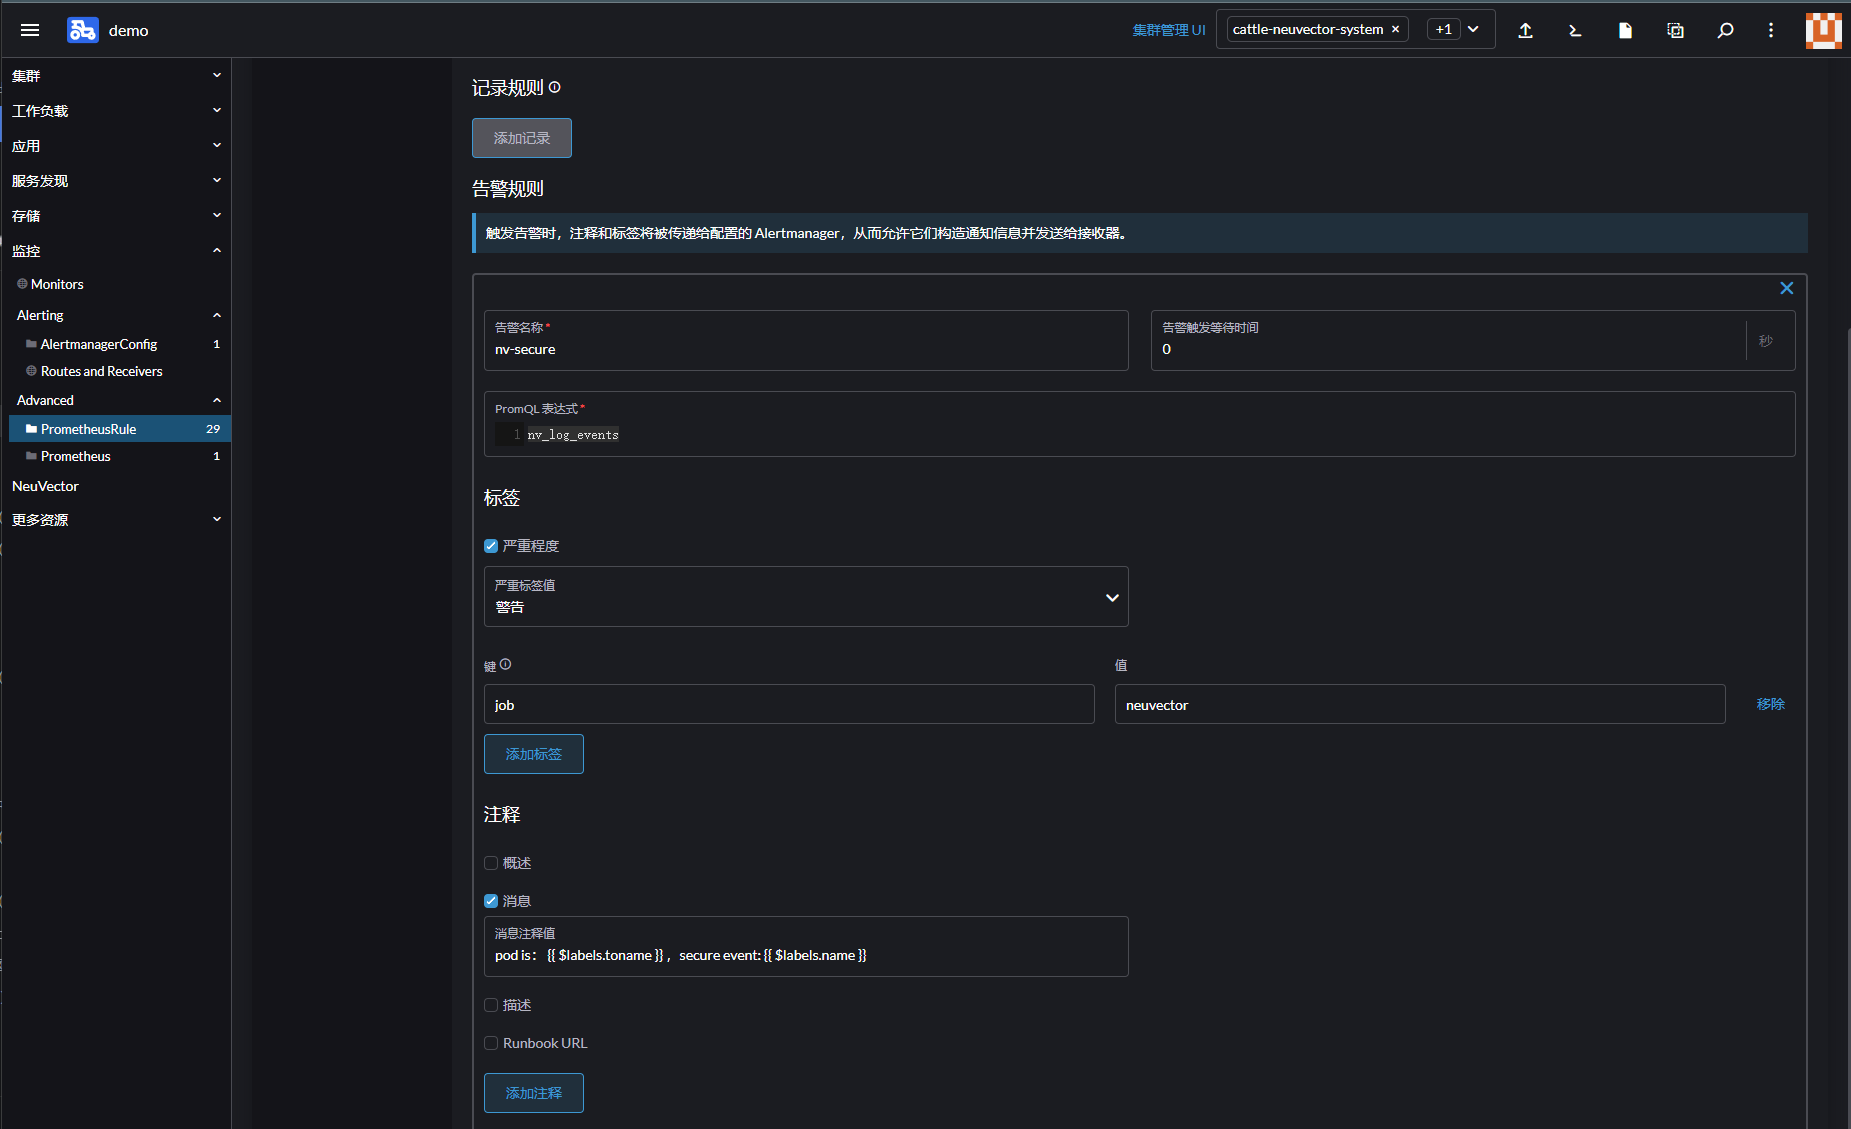Click the 添加标签 button
Image resolution: width=1851 pixels, height=1129 pixels.
tap(534, 754)
